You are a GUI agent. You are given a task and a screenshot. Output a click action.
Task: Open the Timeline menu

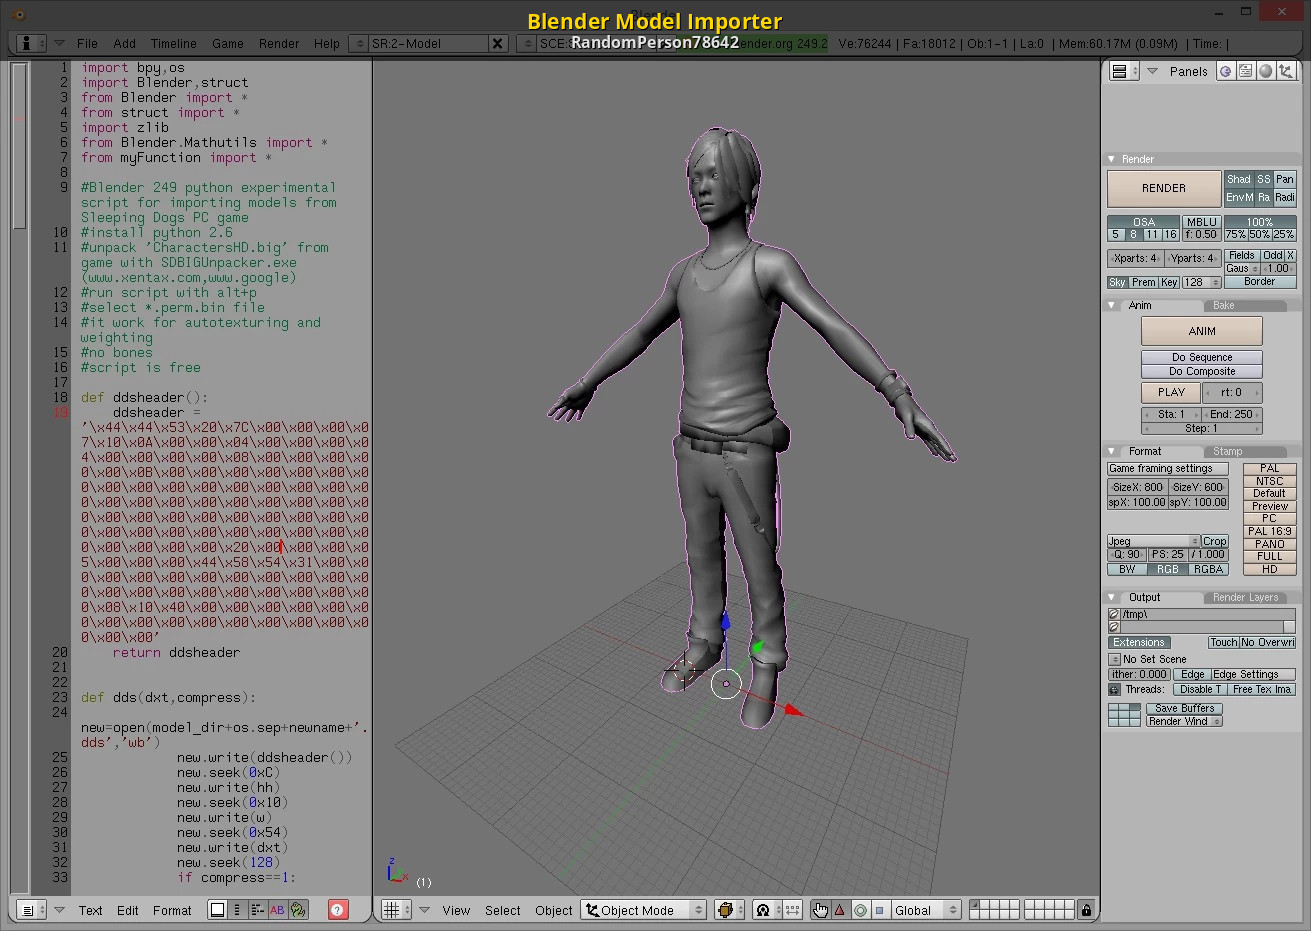173,43
